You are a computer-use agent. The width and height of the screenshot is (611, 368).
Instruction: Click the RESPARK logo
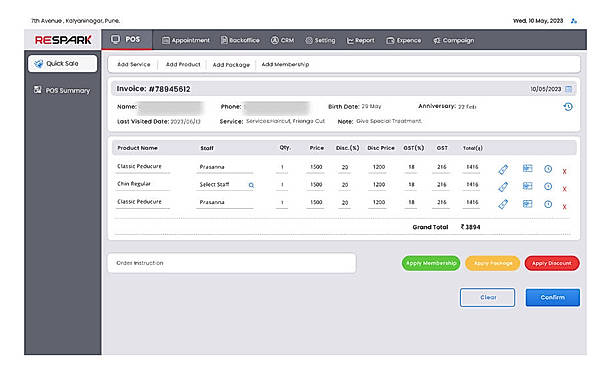pyautogui.click(x=63, y=40)
